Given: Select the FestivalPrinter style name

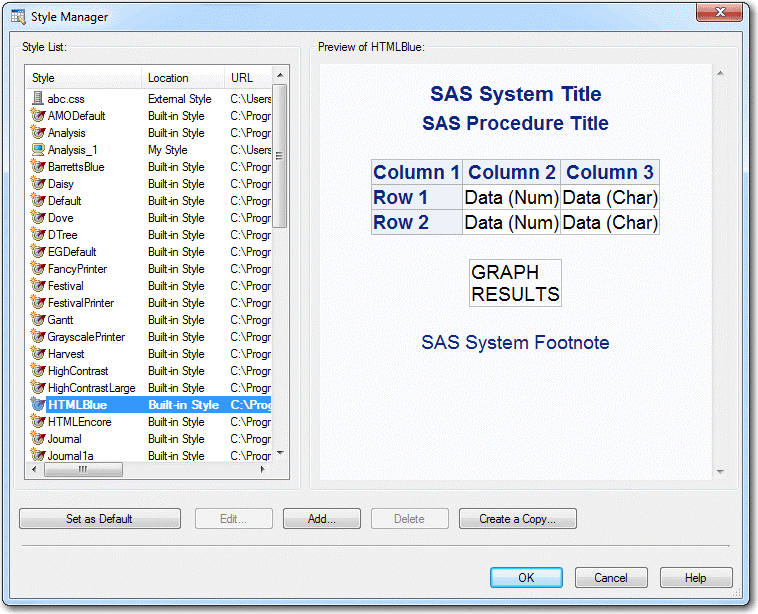Looking at the screenshot, I should (x=81, y=303).
